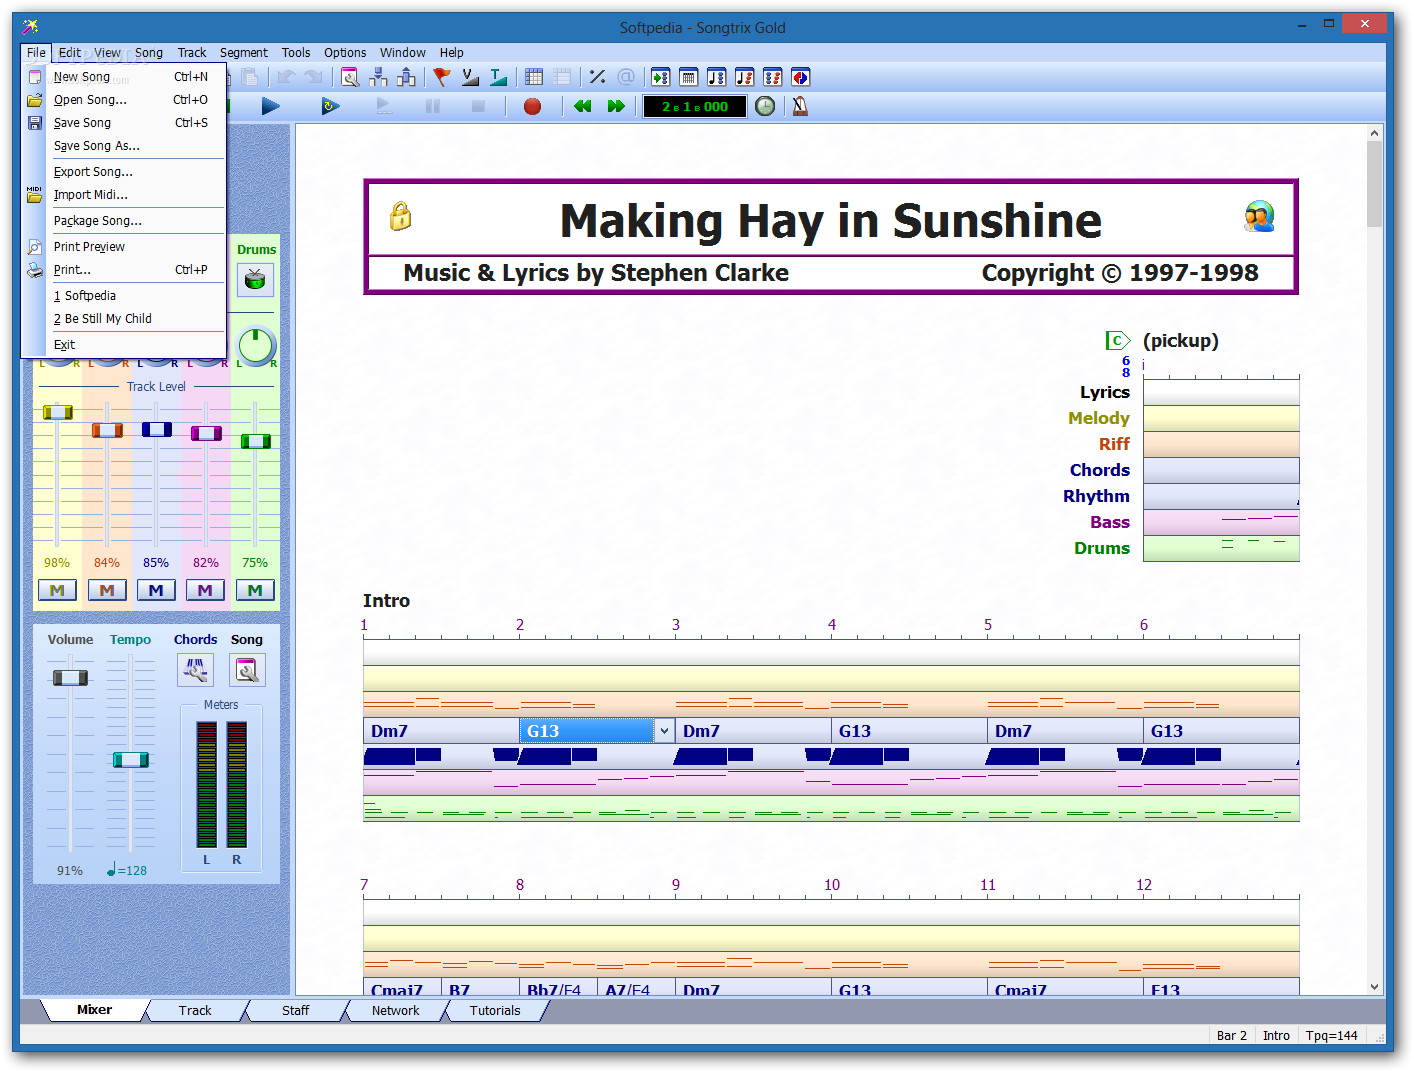The image size is (1414, 1072).
Task: Mute the purple Bass track (82%)
Action: 205,590
